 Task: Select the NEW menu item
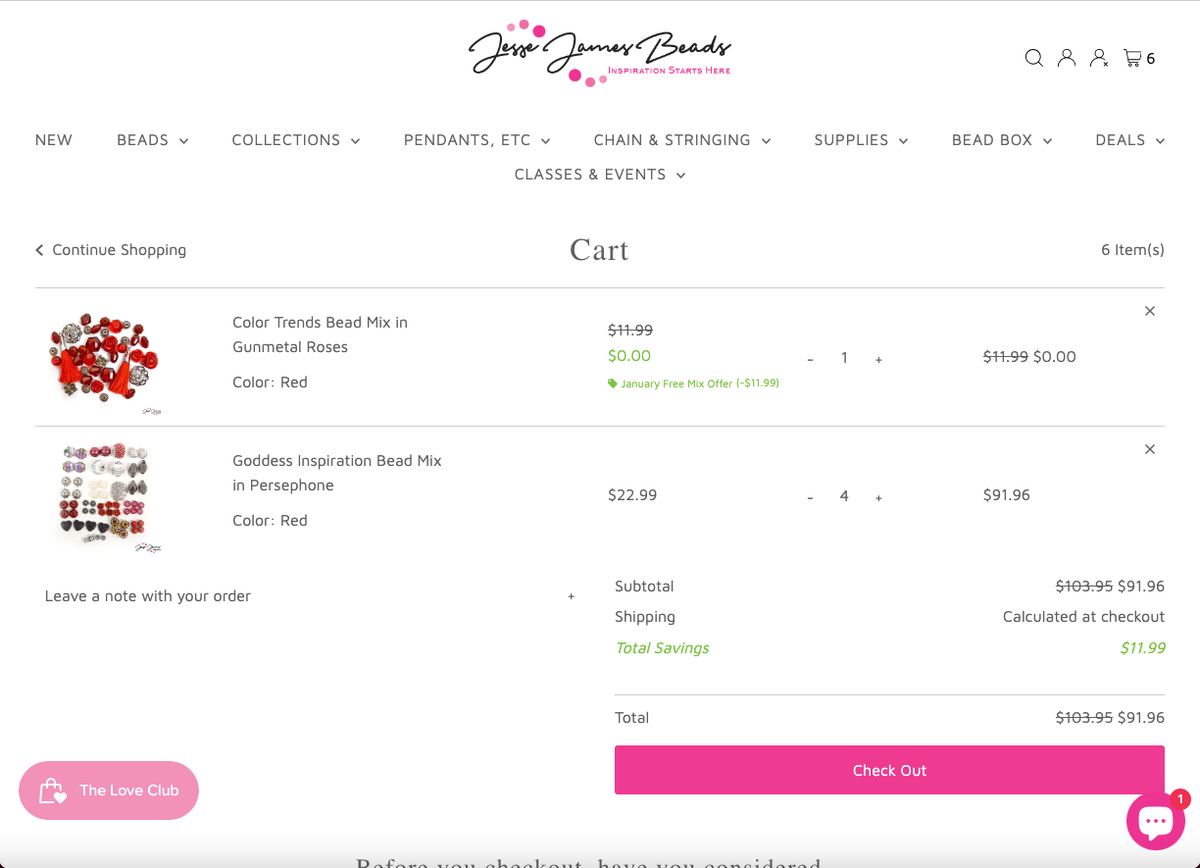[53, 140]
